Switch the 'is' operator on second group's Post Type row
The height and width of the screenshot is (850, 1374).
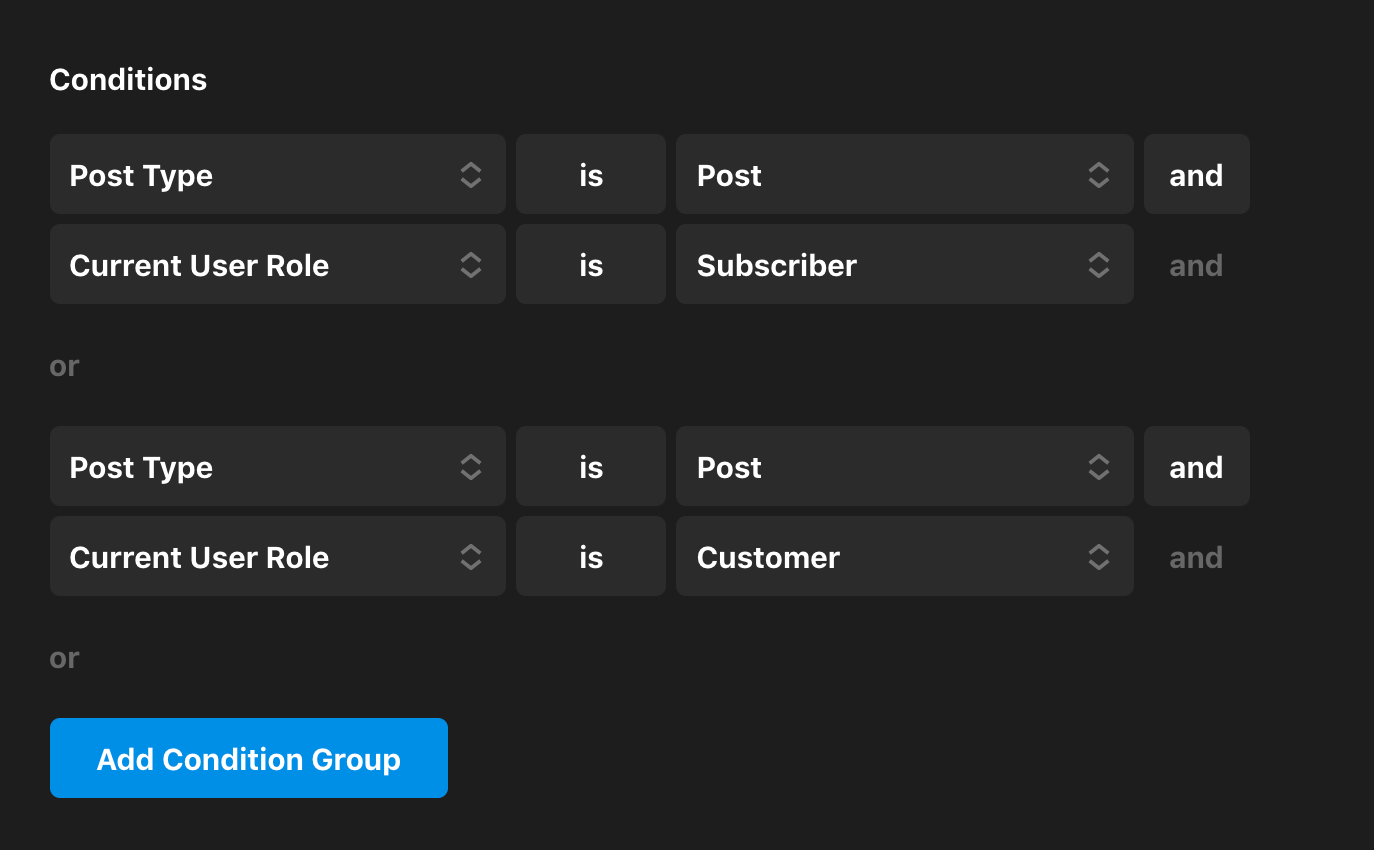(590, 467)
